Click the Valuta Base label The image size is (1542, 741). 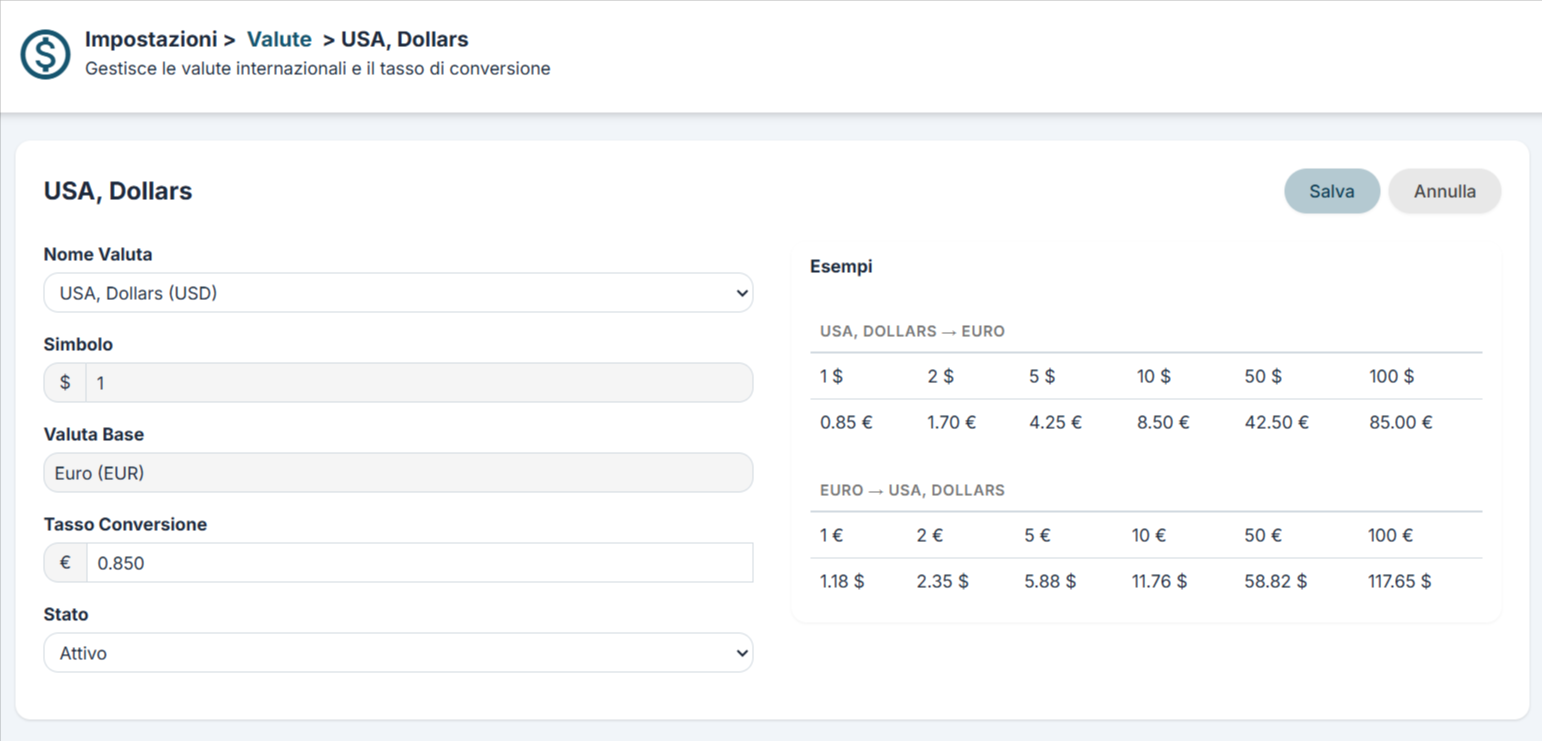click(x=94, y=435)
